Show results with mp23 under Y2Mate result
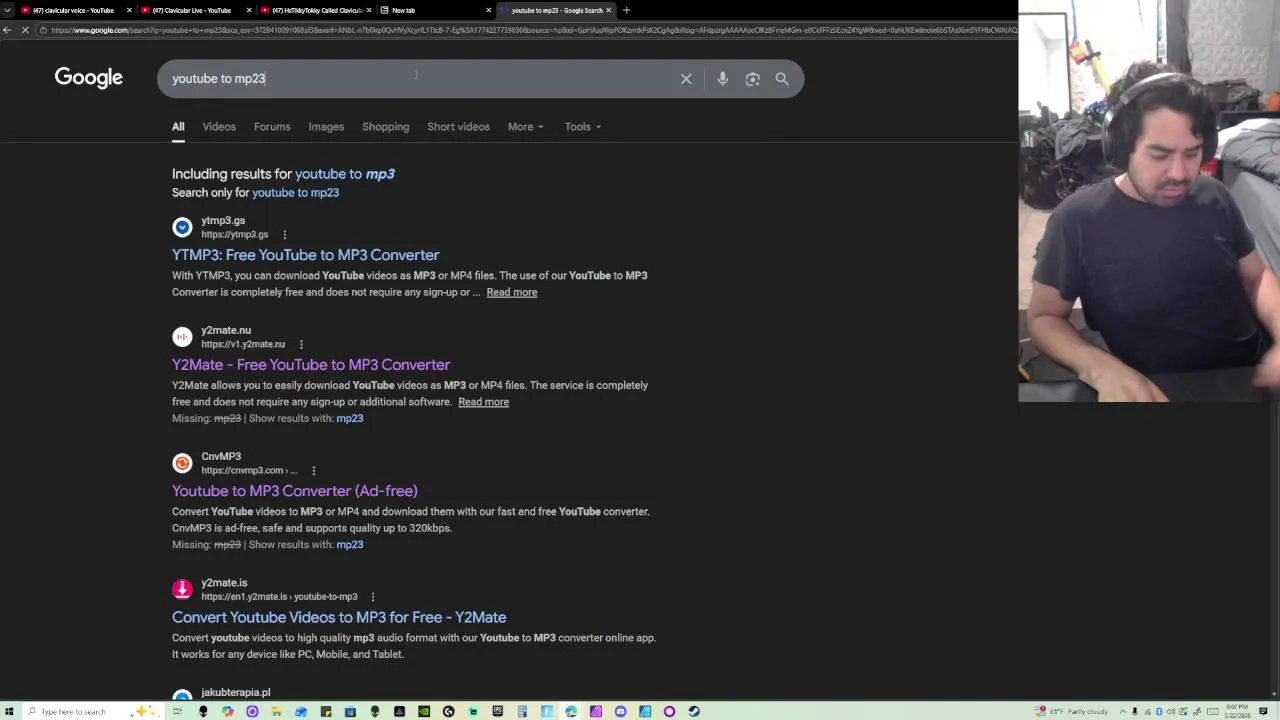Image resolution: width=1280 pixels, height=720 pixels. (350, 418)
